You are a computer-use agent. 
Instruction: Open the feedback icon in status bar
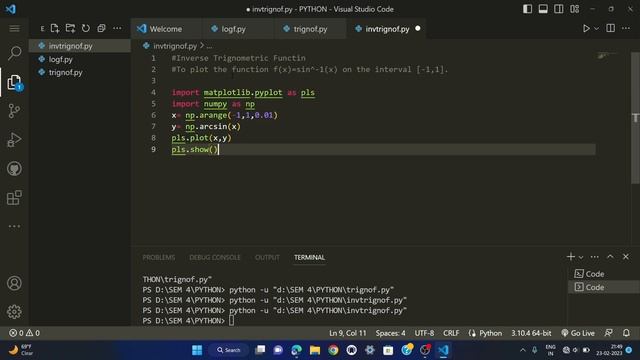point(609,333)
